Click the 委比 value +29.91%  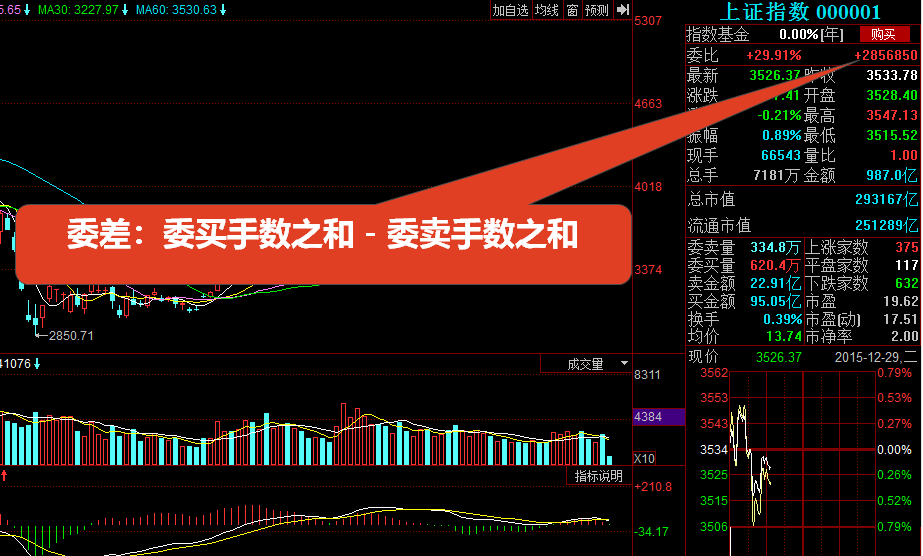point(773,55)
